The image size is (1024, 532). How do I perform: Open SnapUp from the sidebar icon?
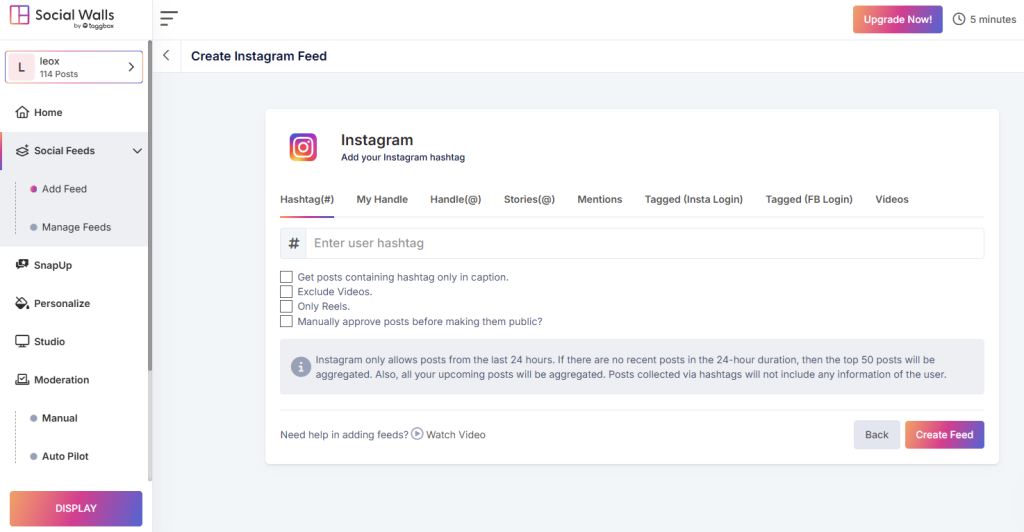(x=22, y=265)
